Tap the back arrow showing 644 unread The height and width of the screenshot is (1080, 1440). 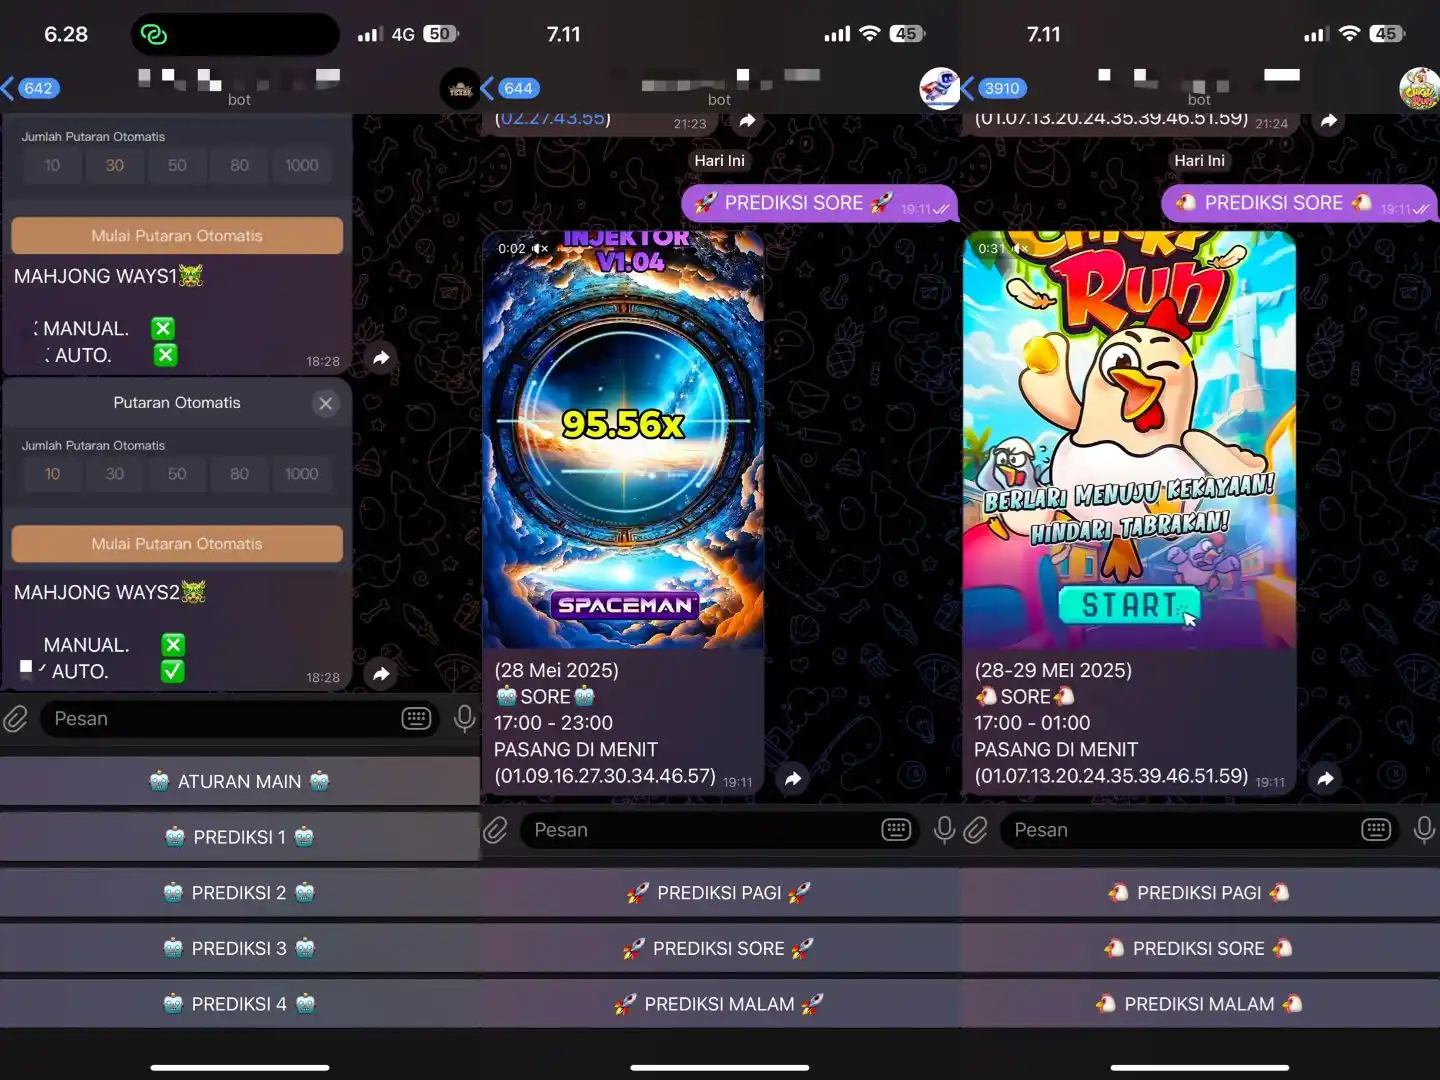[511, 88]
